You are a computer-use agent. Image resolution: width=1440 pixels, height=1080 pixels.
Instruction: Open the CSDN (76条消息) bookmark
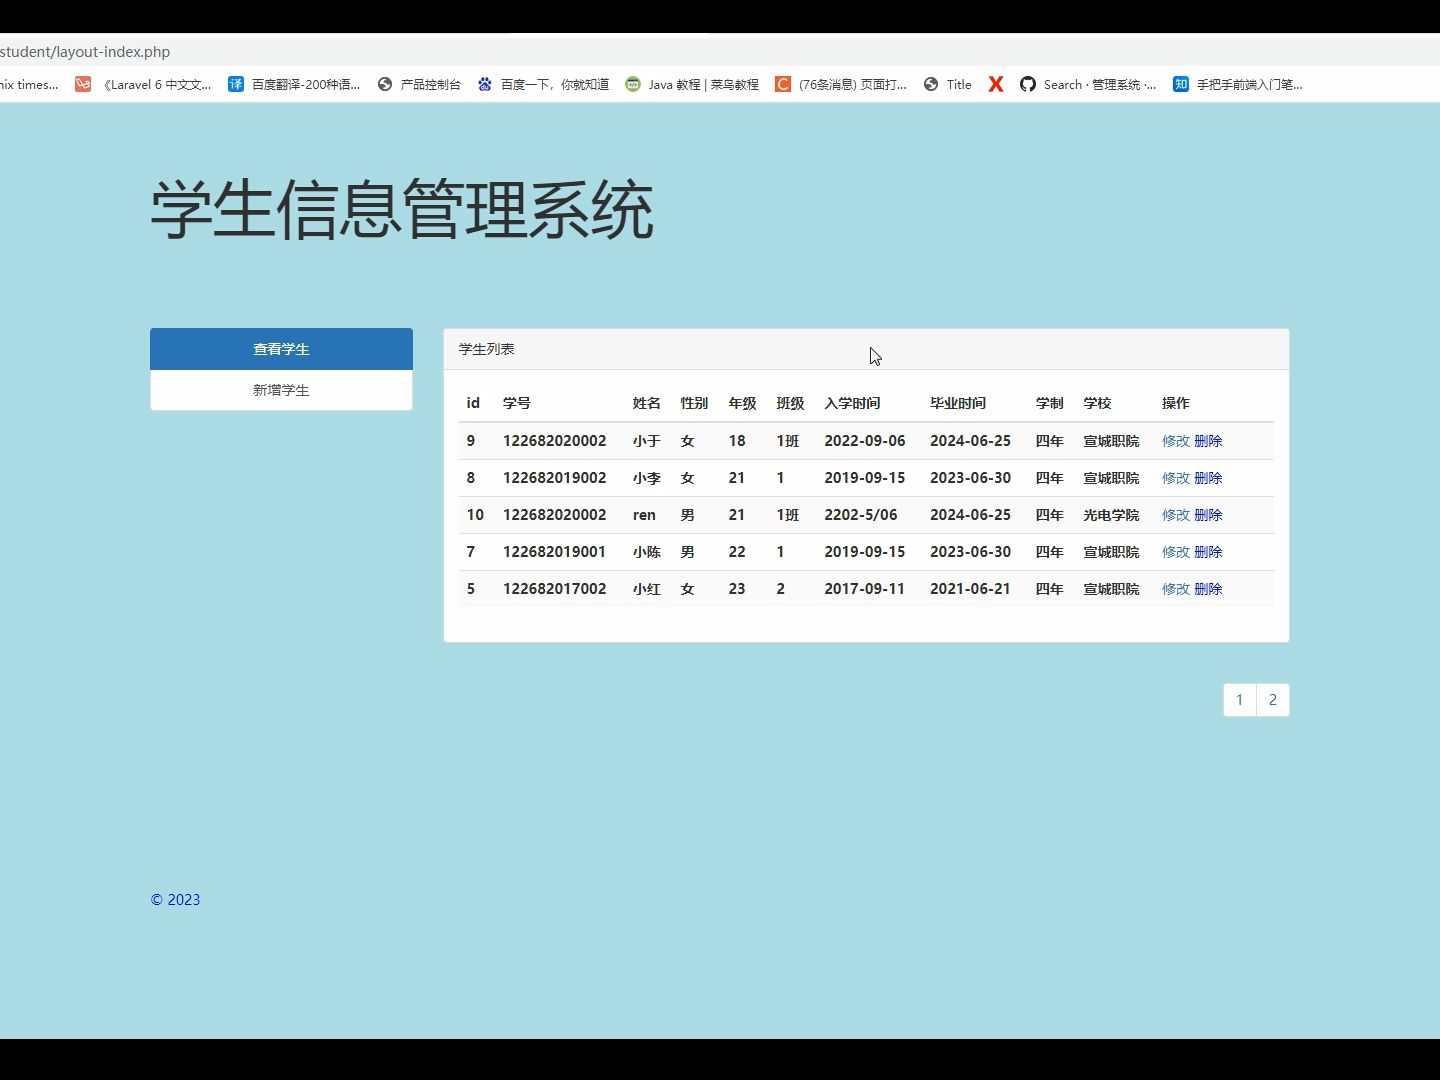click(840, 84)
